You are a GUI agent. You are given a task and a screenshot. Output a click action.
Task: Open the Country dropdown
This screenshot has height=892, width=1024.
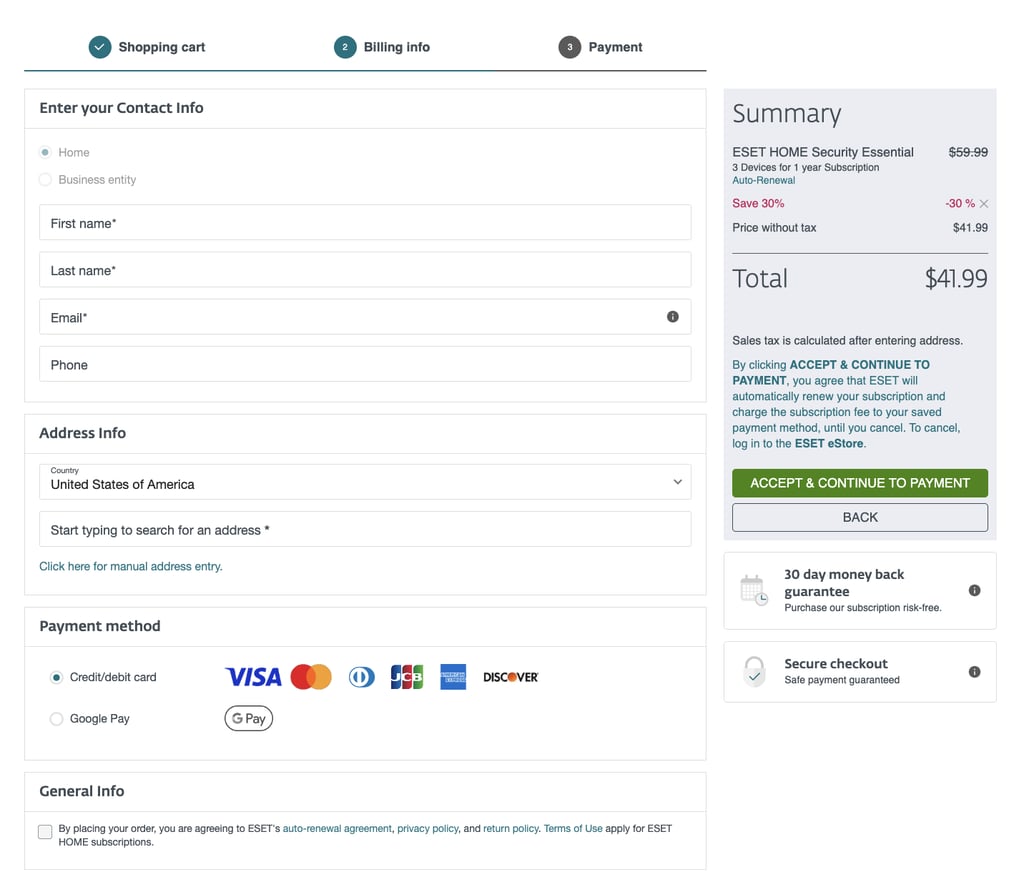coord(365,482)
